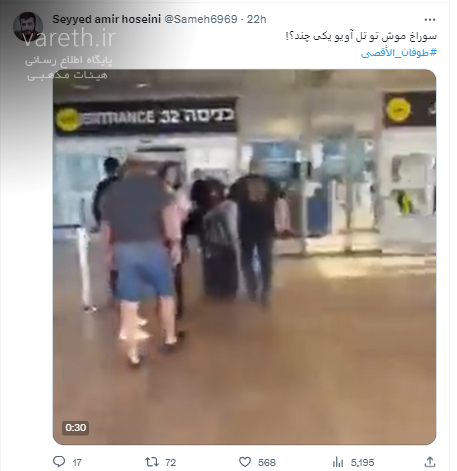Click the retweet count 72
This screenshot has height=471, width=457.
point(170,462)
